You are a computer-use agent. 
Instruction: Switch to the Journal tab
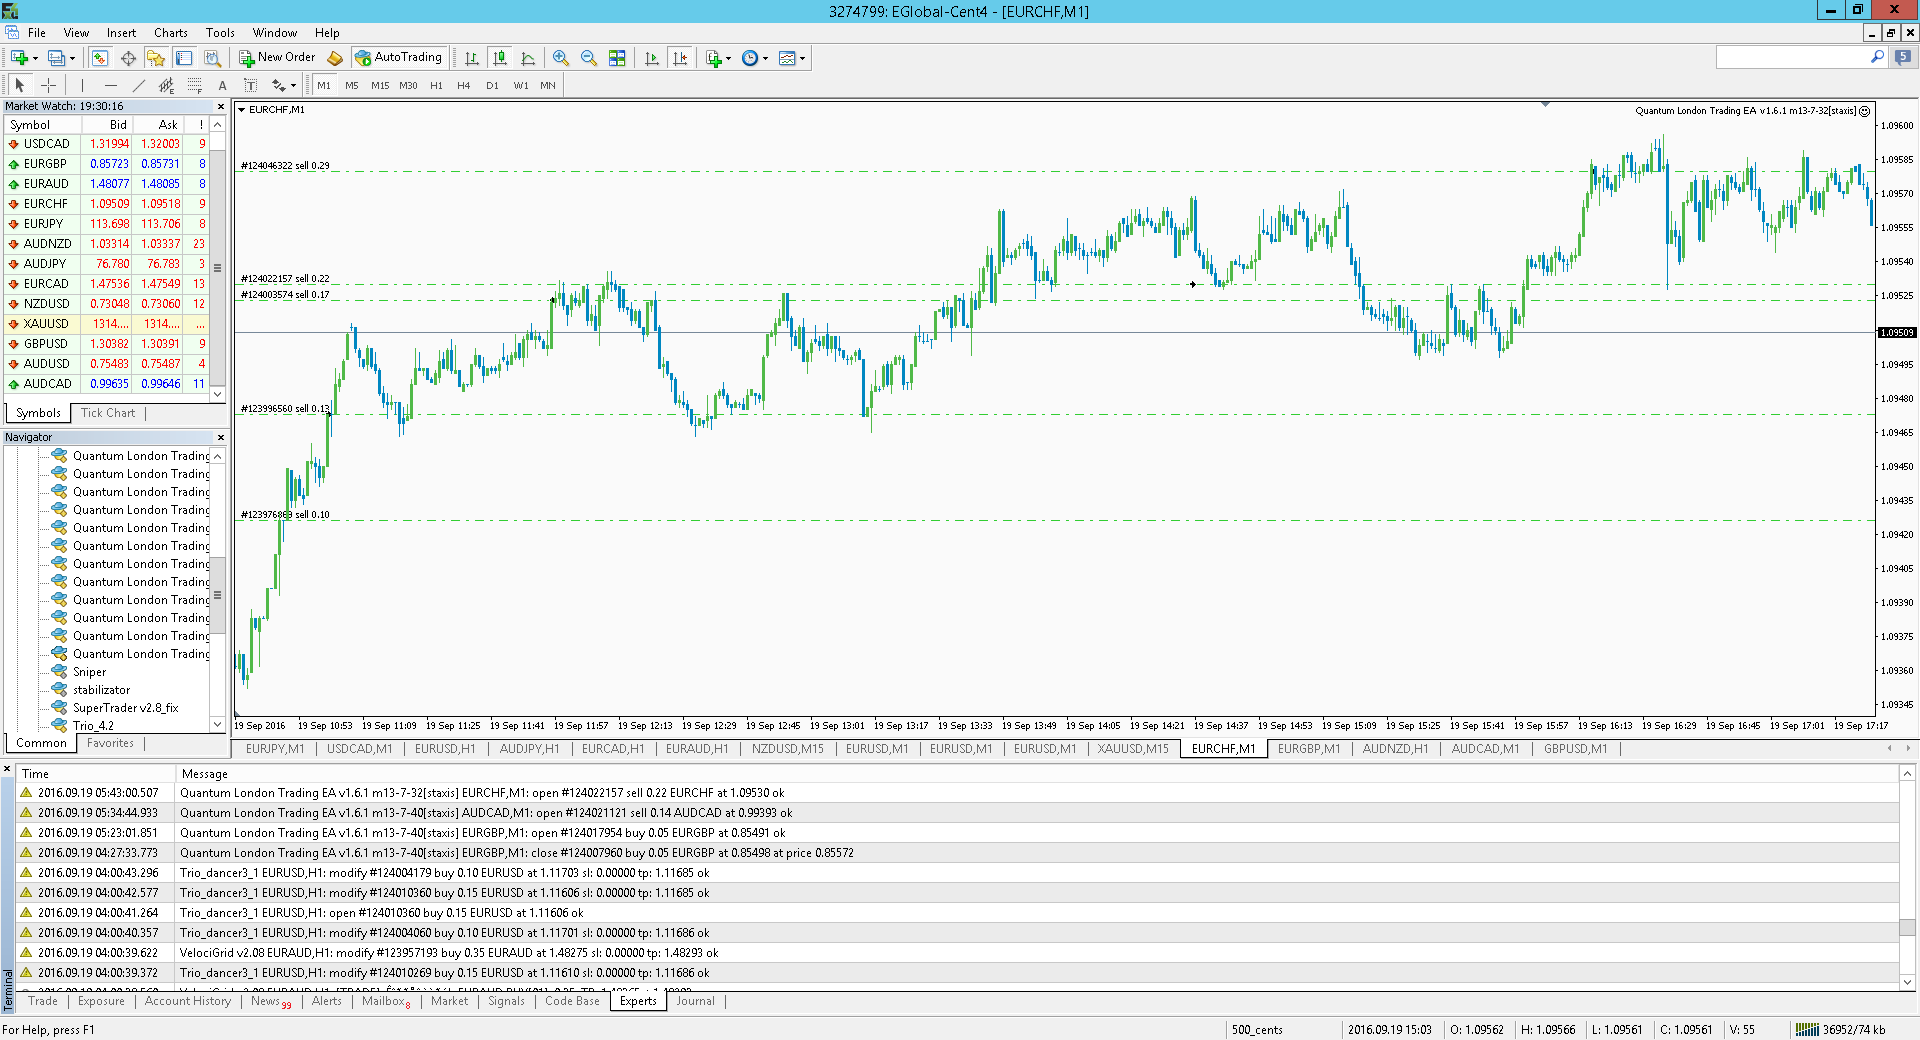[x=695, y=1001]
